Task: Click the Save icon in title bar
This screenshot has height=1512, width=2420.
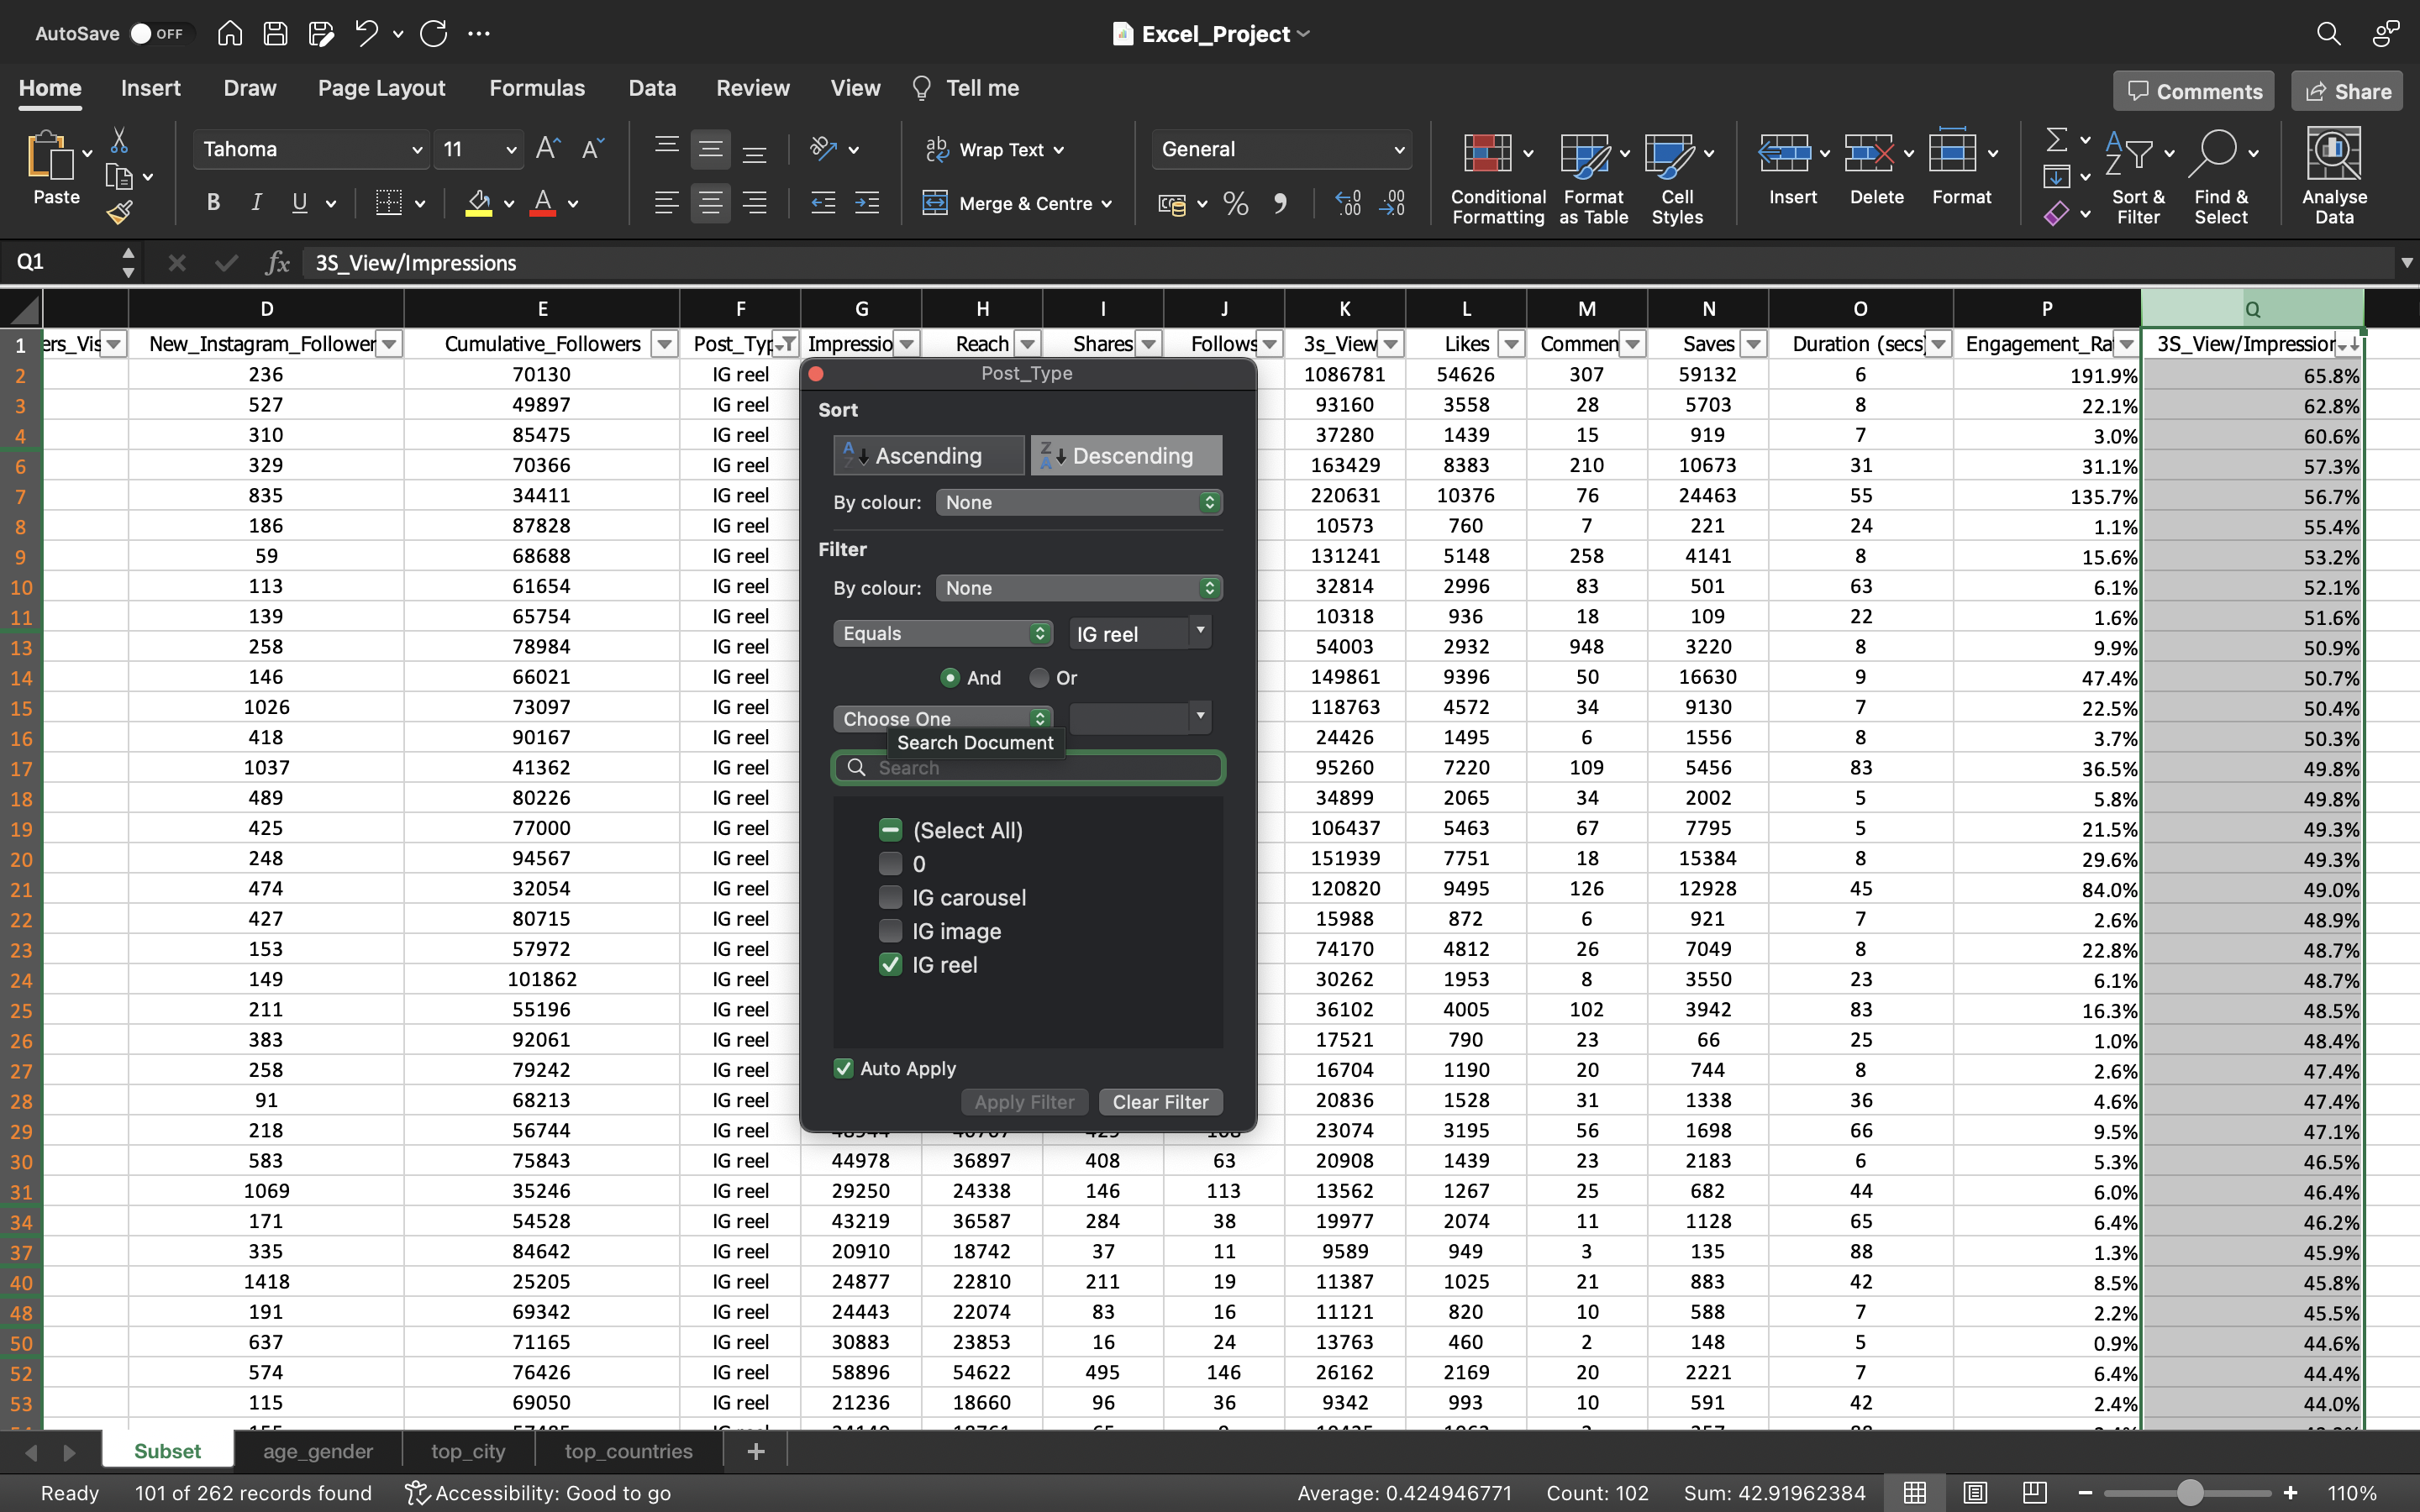Action: pyautogui.click(x=275, y=33)
